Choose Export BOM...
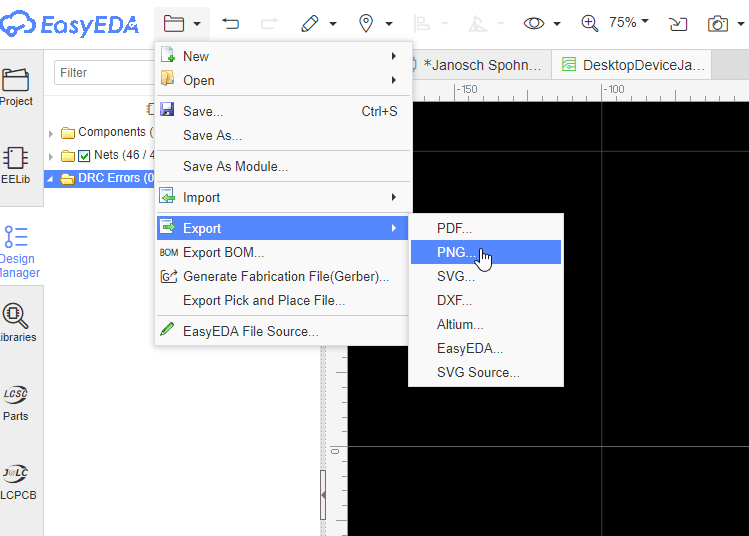The height and width of the screenshot is (536, 749). tap(282, 252)
